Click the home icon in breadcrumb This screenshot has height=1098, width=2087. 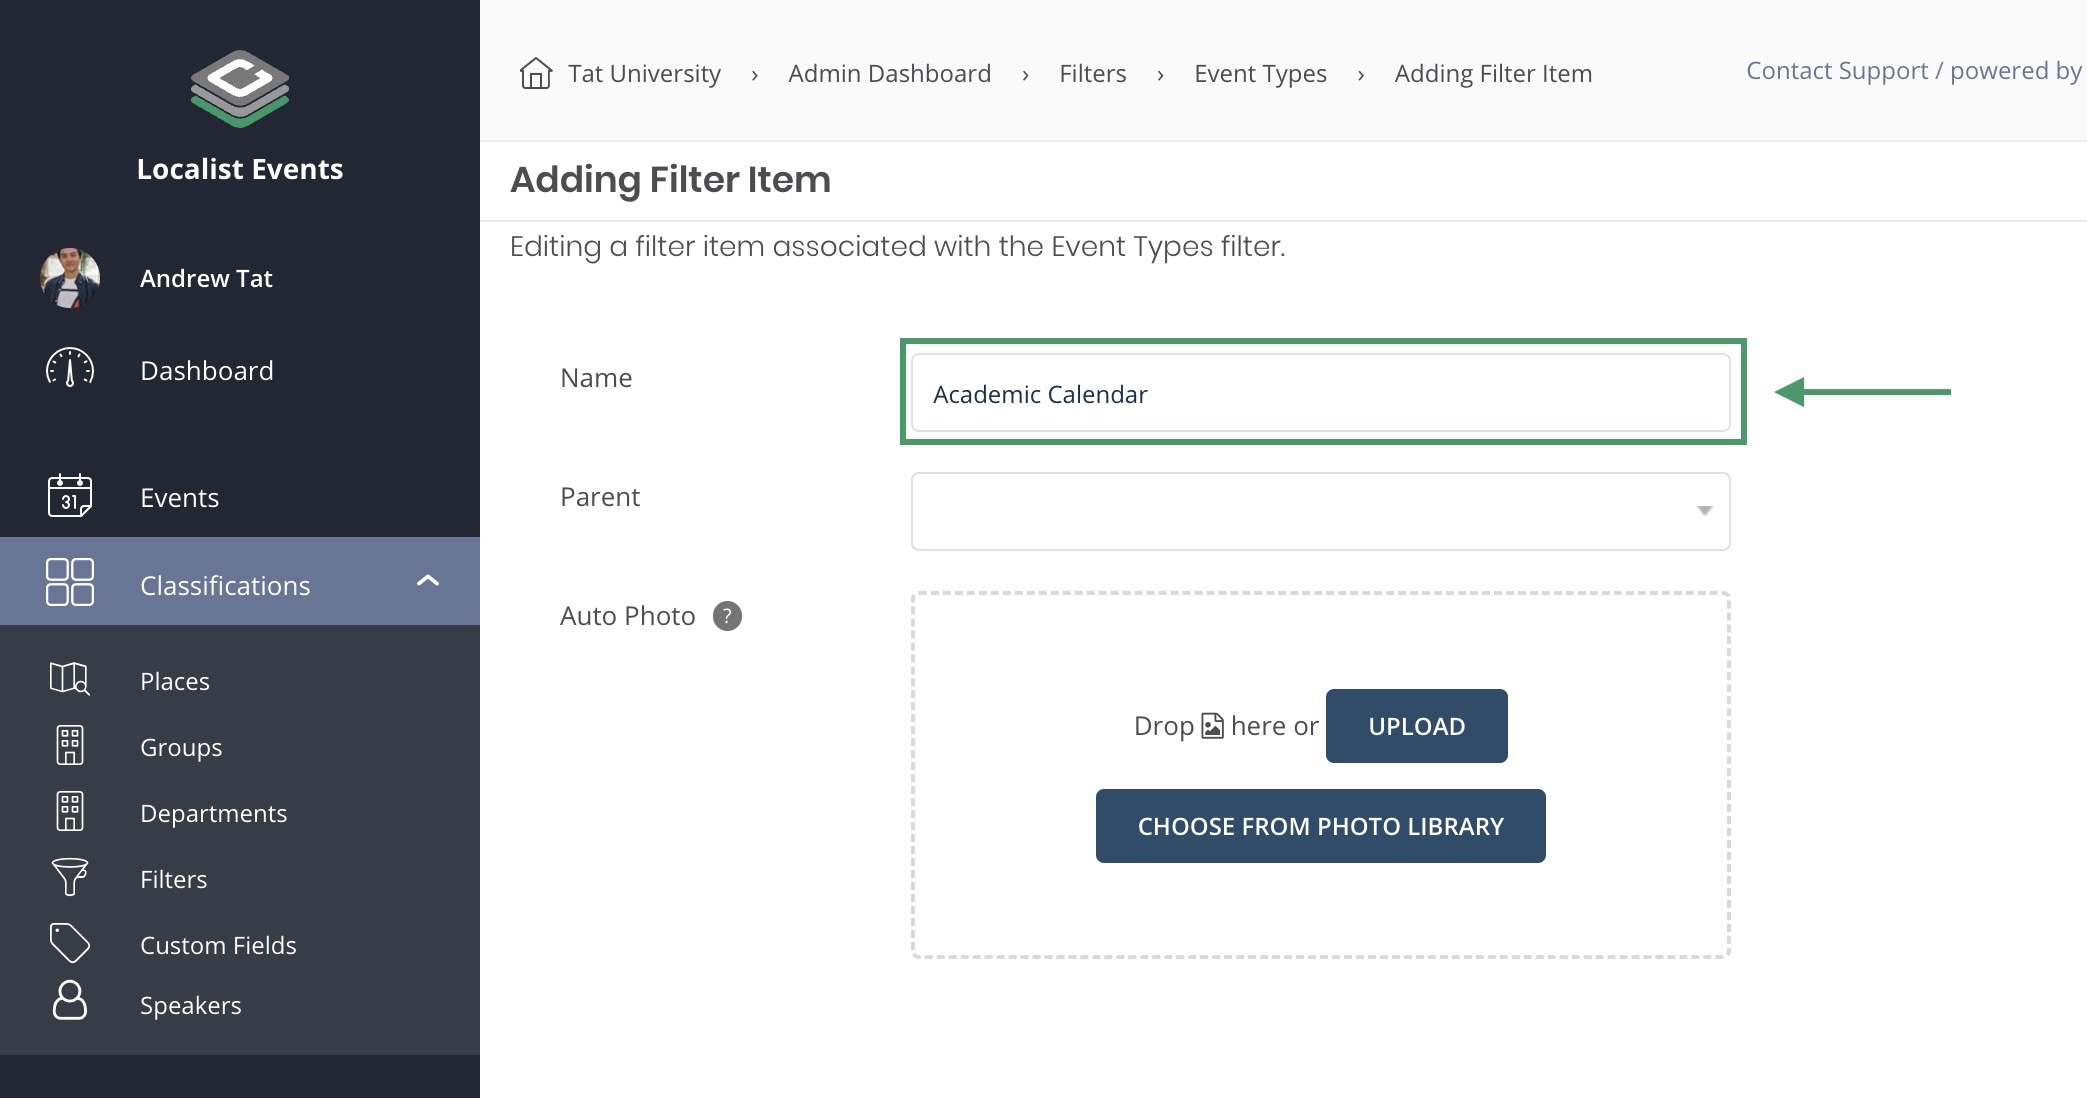pos(536,73)
